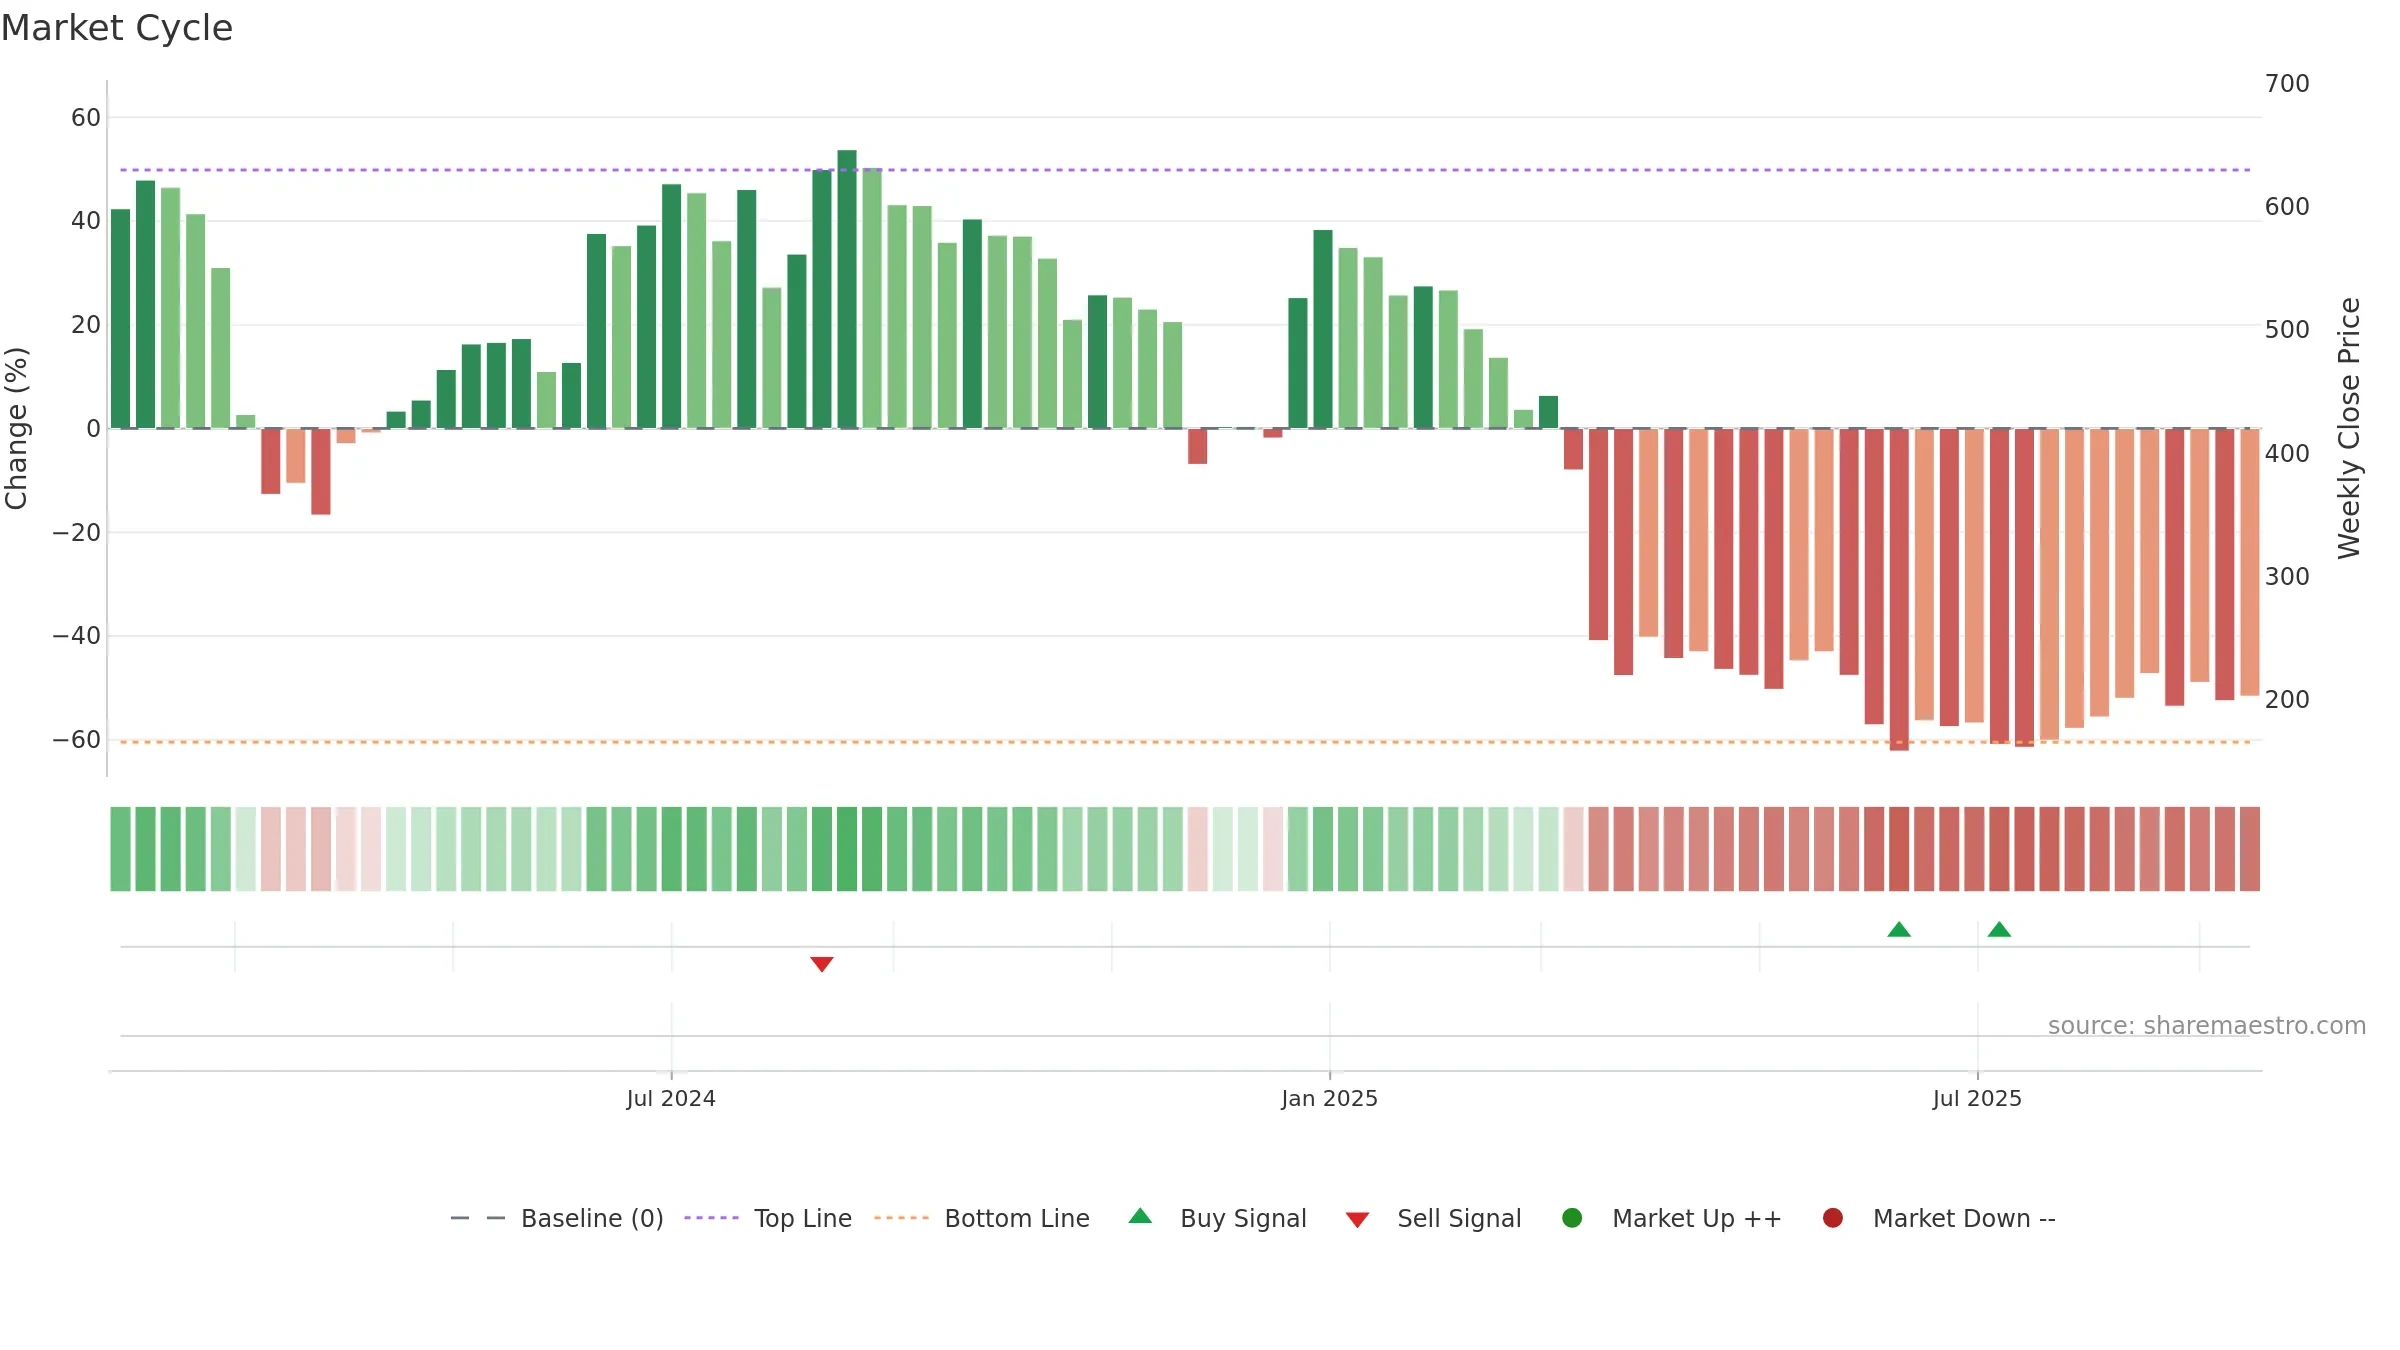Click the source: sharemaestro.com text
Screen dimensions: 2400x1350
[x=2207, y=1025]
